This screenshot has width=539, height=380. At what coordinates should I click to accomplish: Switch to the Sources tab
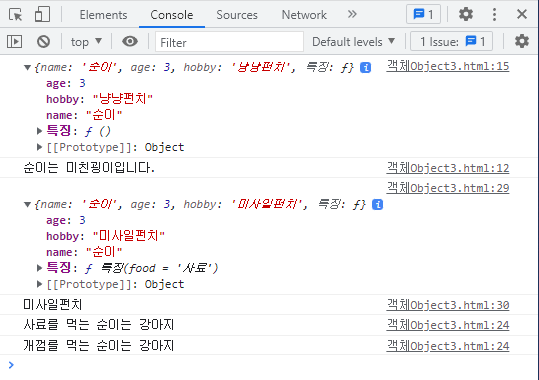[237, 15]
